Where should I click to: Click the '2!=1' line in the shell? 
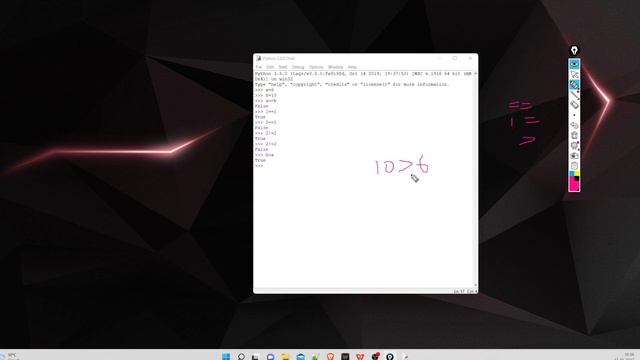[265, 133]
